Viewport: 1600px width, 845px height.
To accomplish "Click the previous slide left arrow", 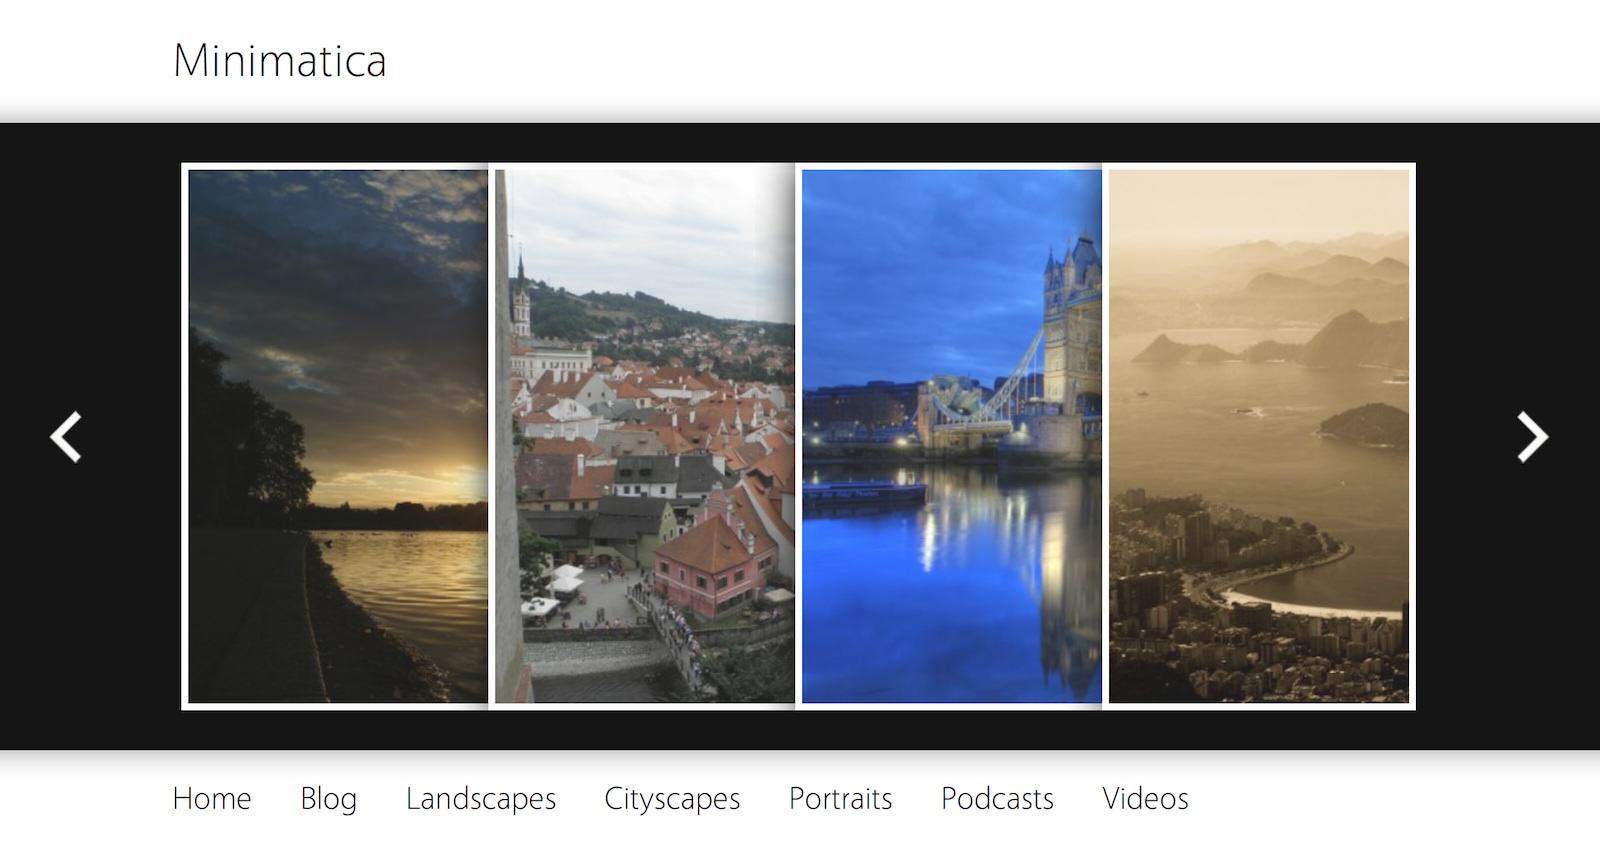I will coord(66,437).
